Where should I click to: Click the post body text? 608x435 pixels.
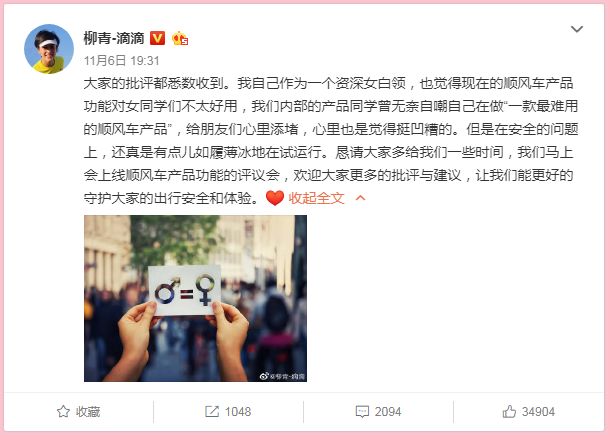(x=331, y=140)
